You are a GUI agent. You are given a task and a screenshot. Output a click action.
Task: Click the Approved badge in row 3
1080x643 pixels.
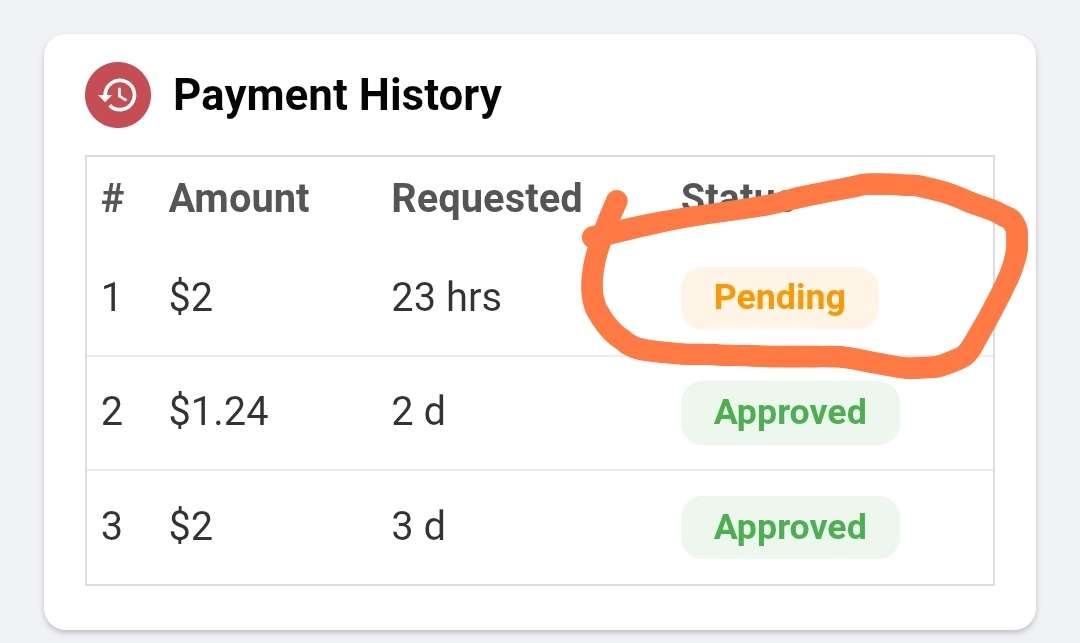[x=790, y=527]
